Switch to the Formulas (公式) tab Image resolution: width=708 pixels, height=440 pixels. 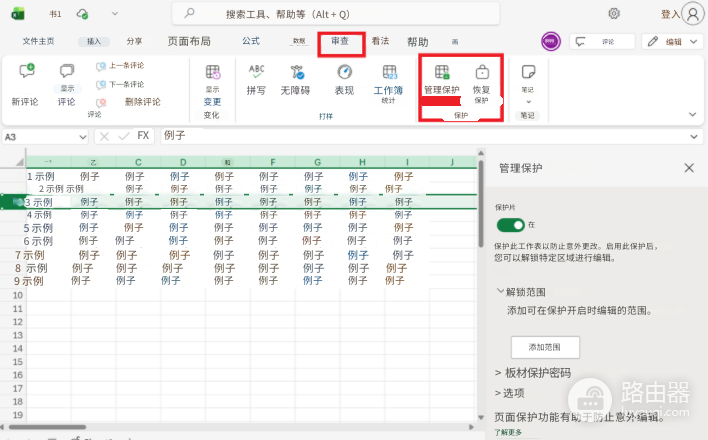(x=251, y=41)
